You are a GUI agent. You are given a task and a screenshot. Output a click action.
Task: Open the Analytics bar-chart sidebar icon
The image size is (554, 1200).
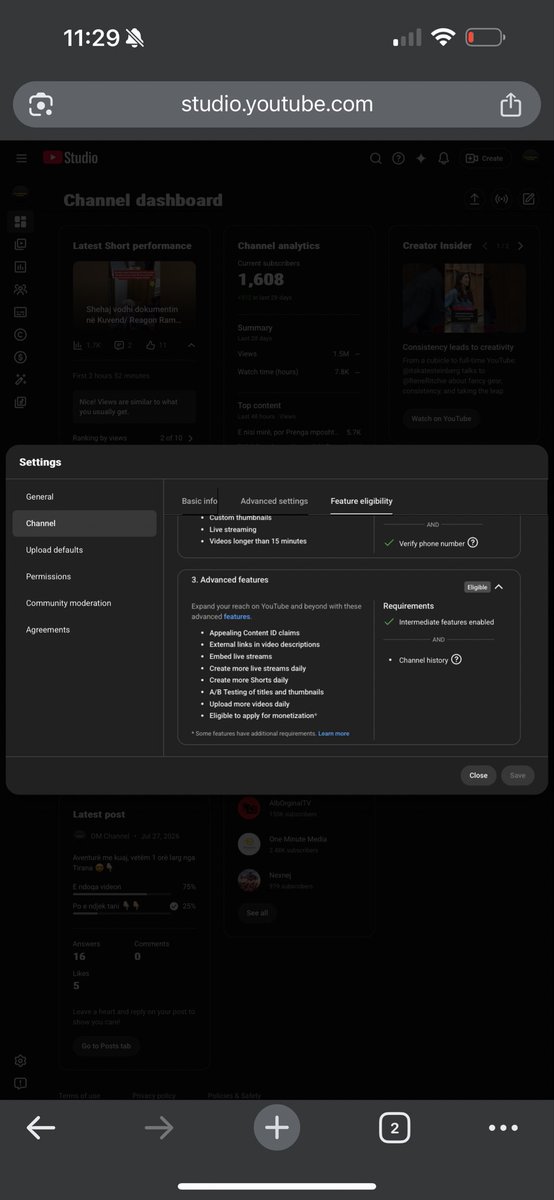tap(21, 267)
